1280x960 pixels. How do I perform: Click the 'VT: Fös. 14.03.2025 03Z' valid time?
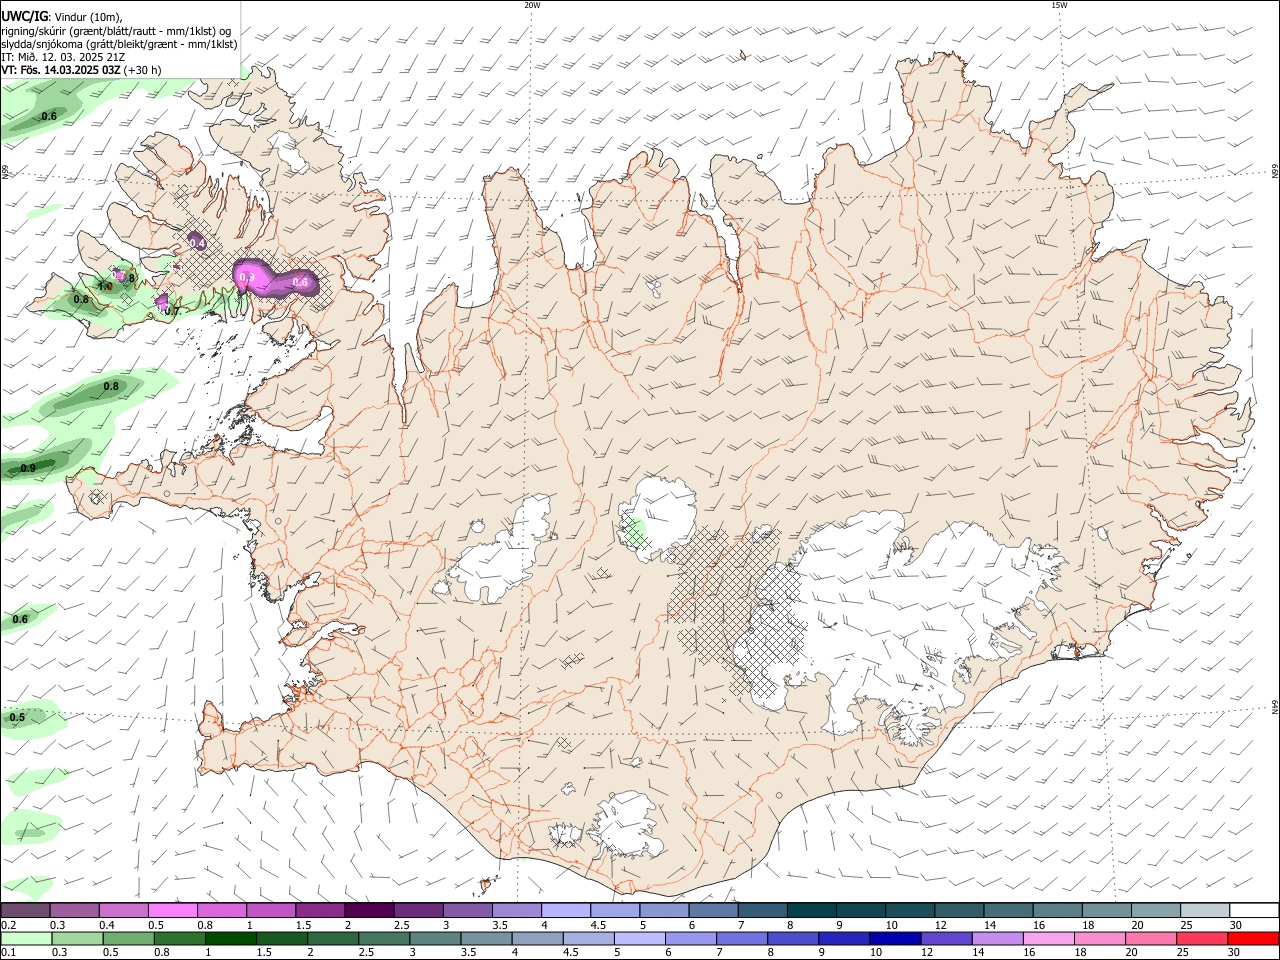pos(61,70)
